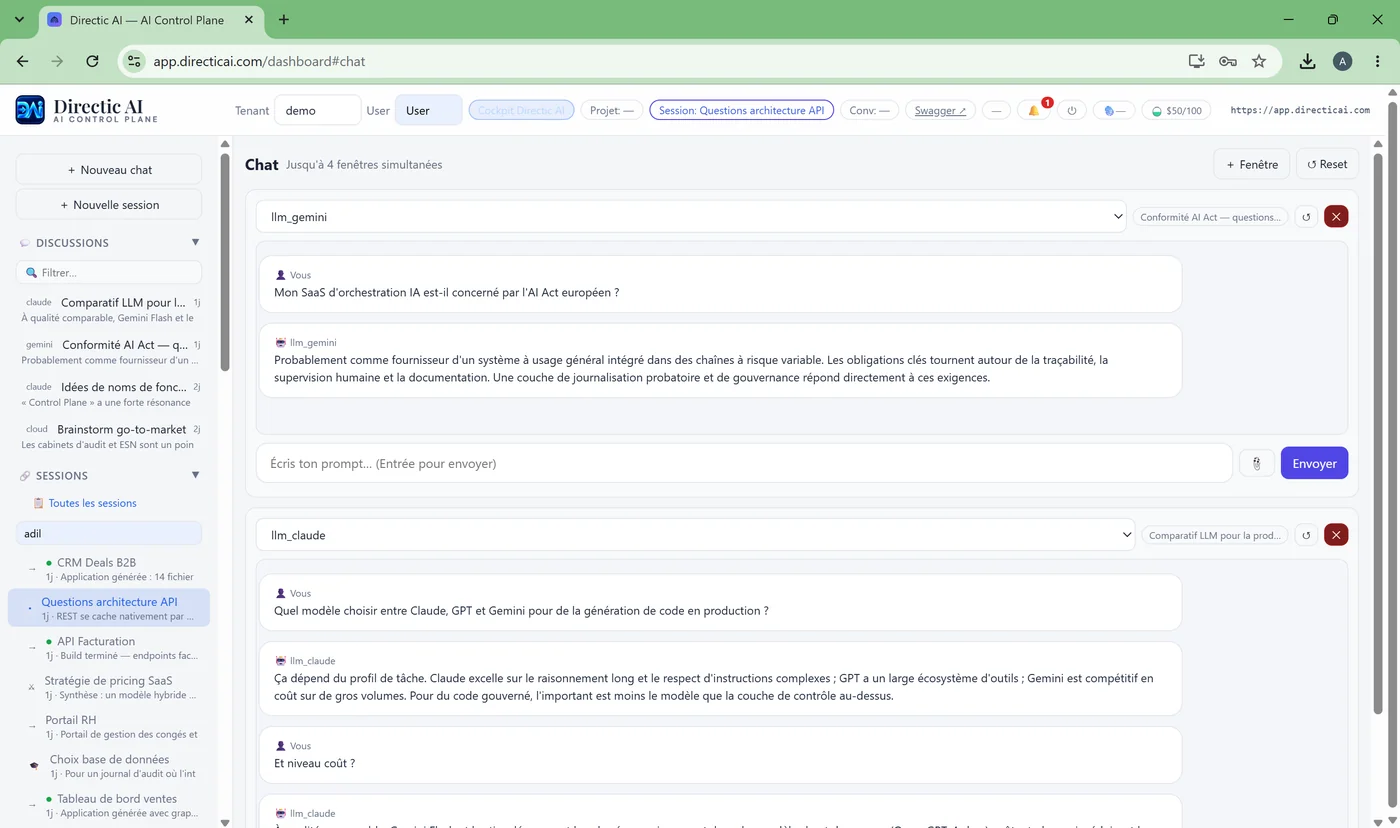Go back to the previous page

tap(23, 61)
